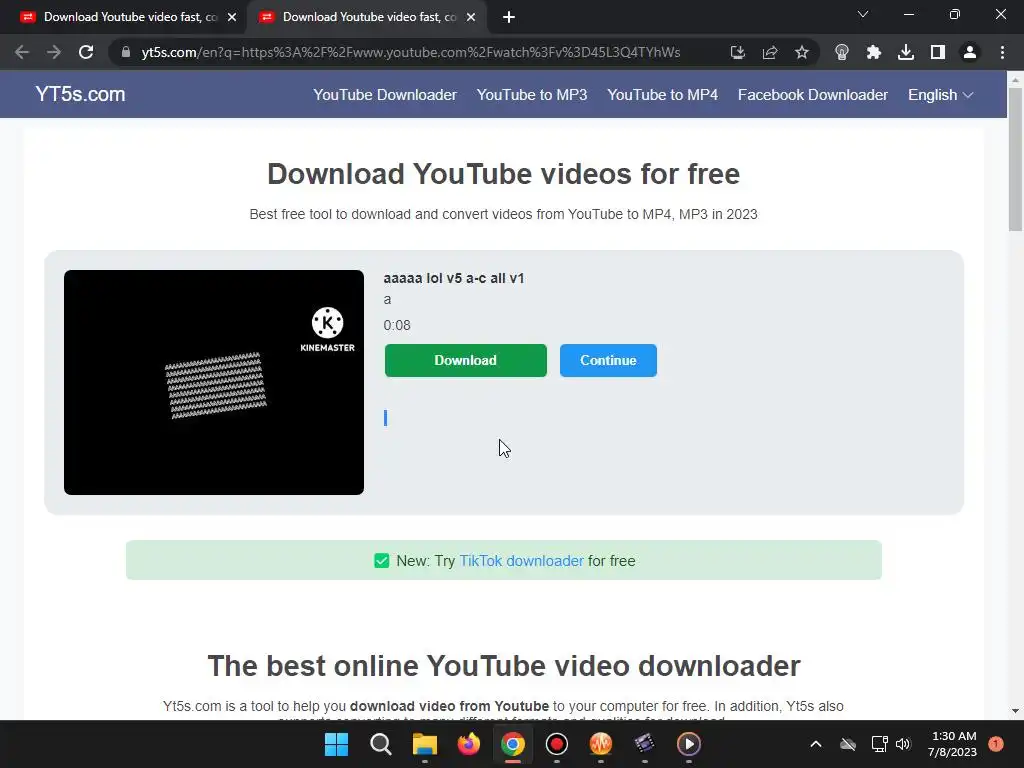Toggle the browser side panel

coord(937,52)
